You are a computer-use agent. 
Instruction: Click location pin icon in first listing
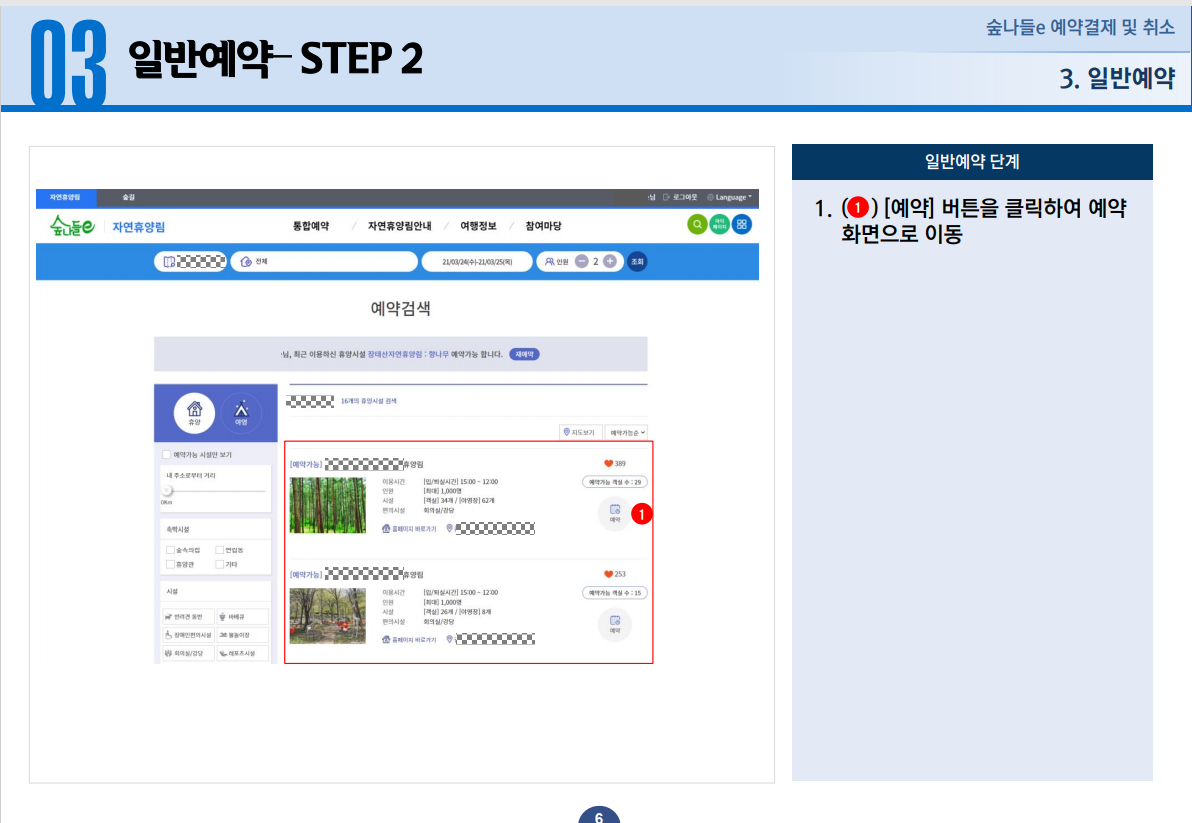pos(449,528)
